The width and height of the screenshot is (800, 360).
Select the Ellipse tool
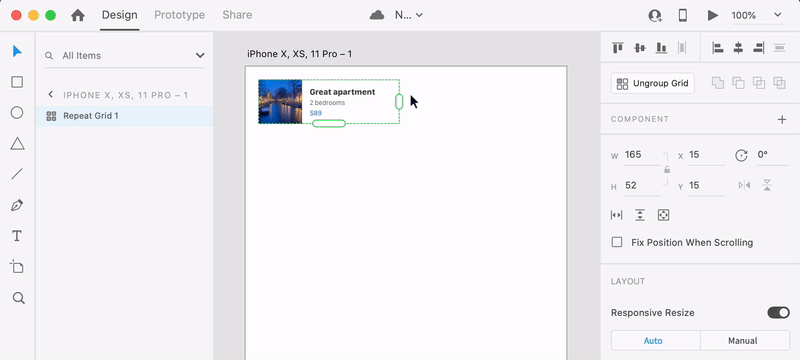pos(17,113)
